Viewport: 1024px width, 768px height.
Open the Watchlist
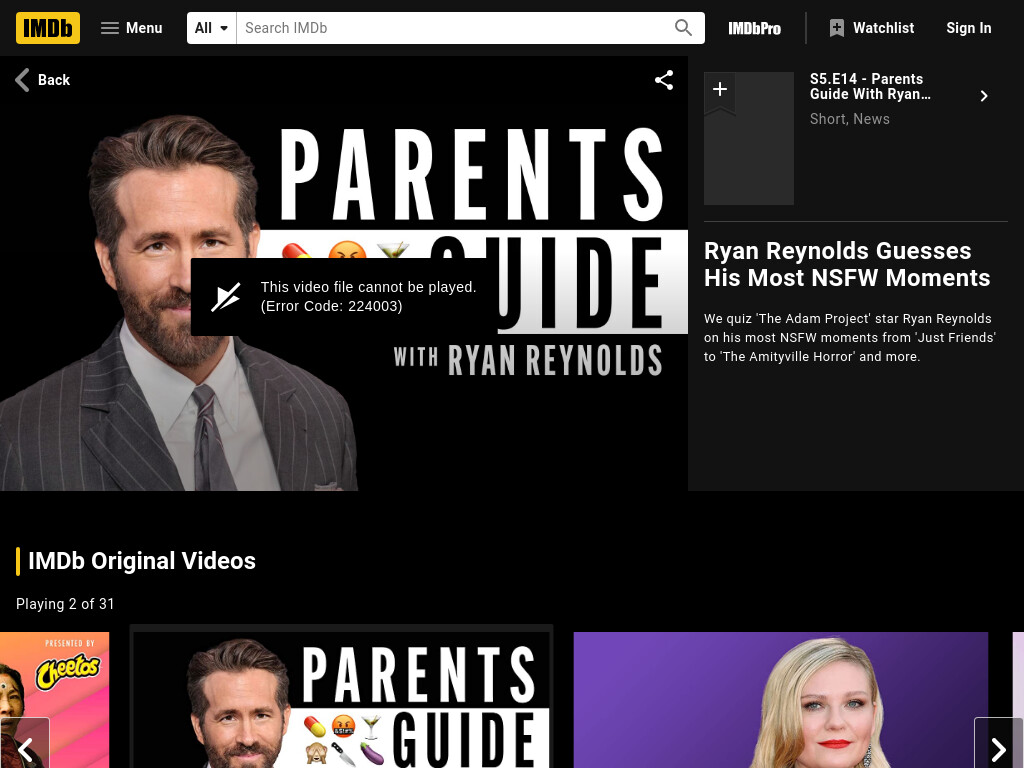872,28
